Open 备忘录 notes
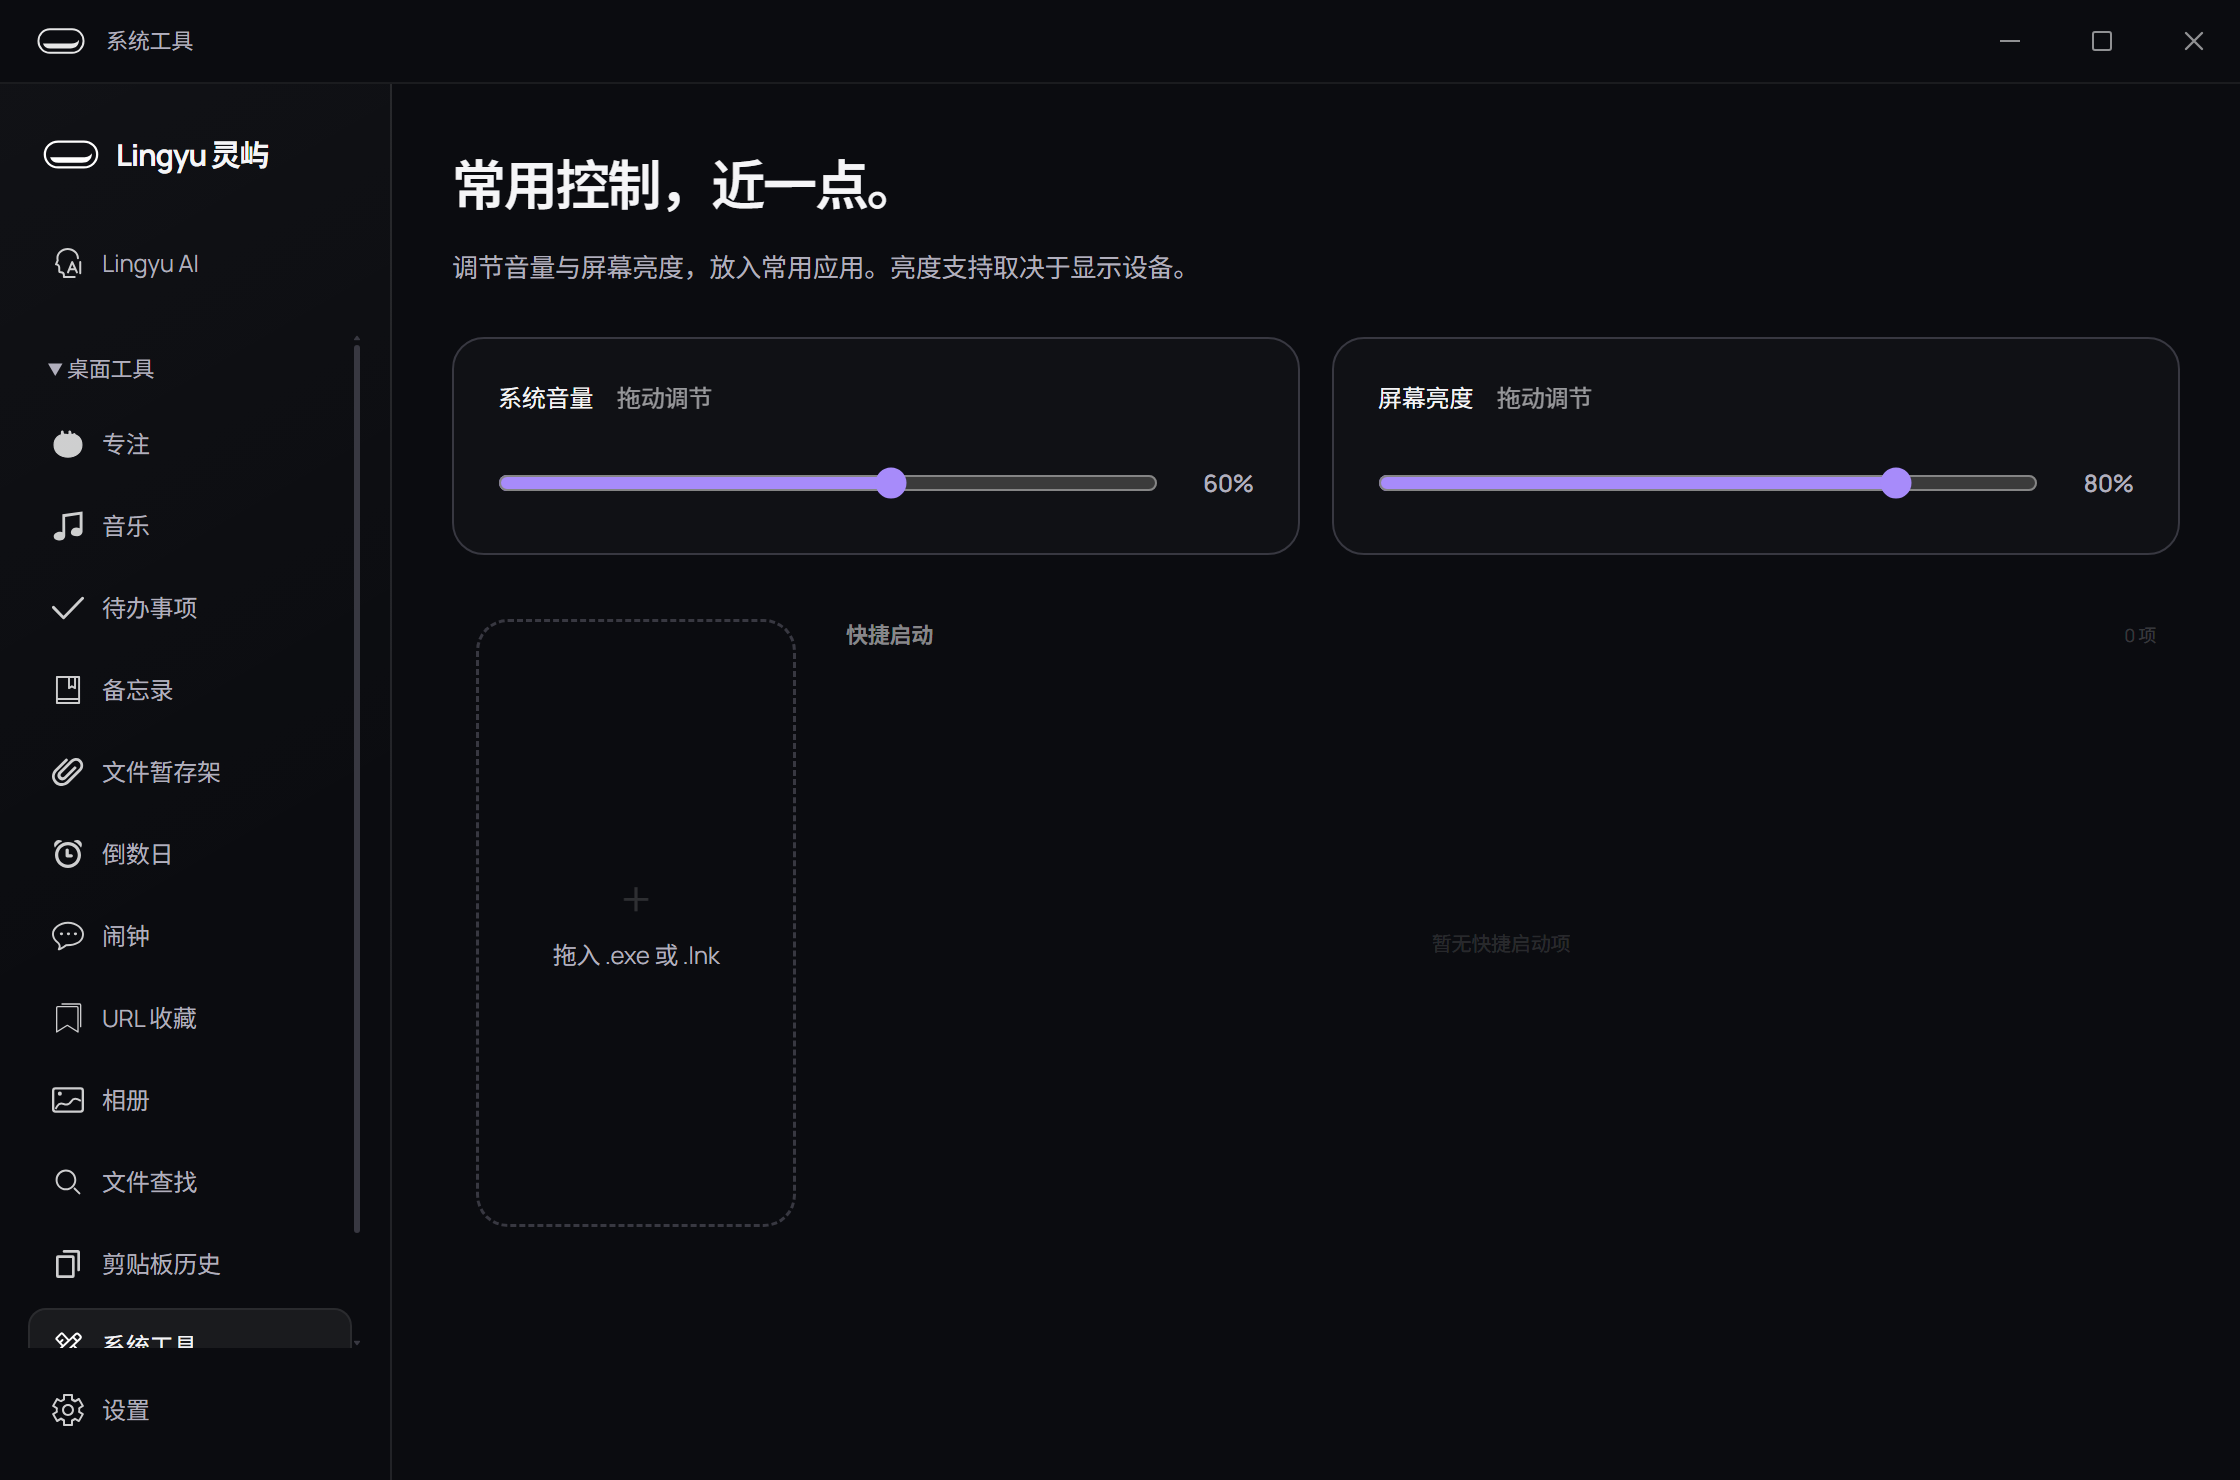 tap(190, 690)
